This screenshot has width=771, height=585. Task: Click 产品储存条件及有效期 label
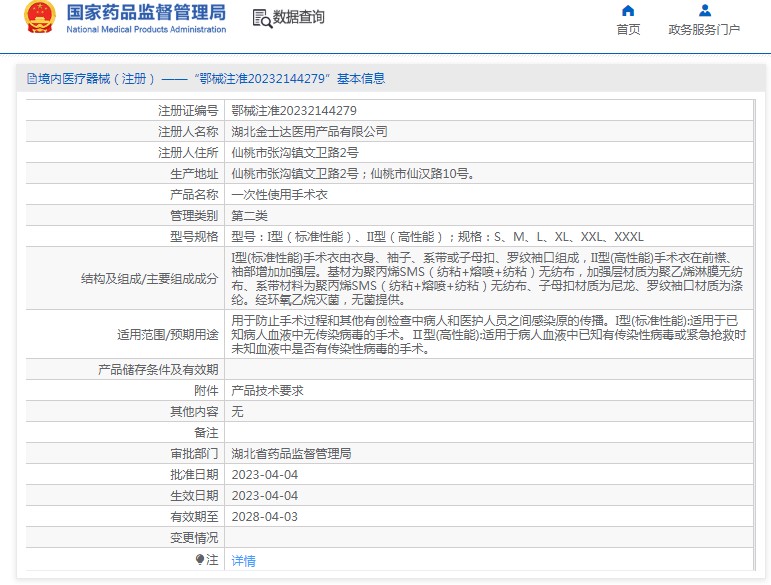158,370
